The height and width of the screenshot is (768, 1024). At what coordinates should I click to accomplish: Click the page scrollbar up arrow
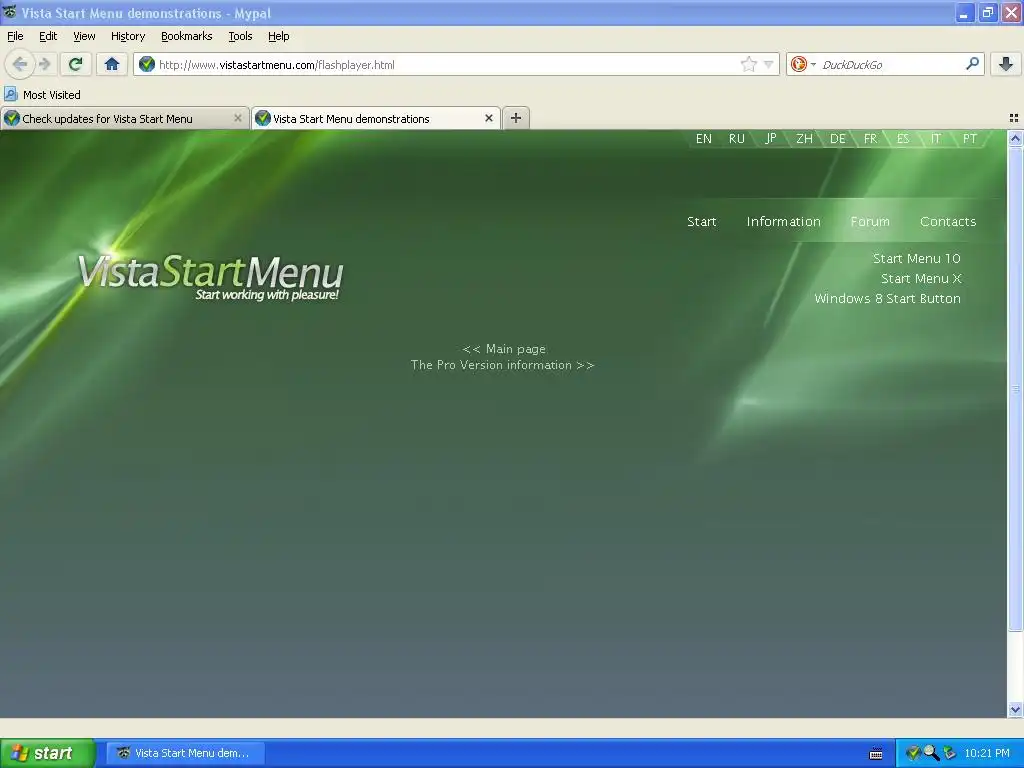coord(1015,138)
